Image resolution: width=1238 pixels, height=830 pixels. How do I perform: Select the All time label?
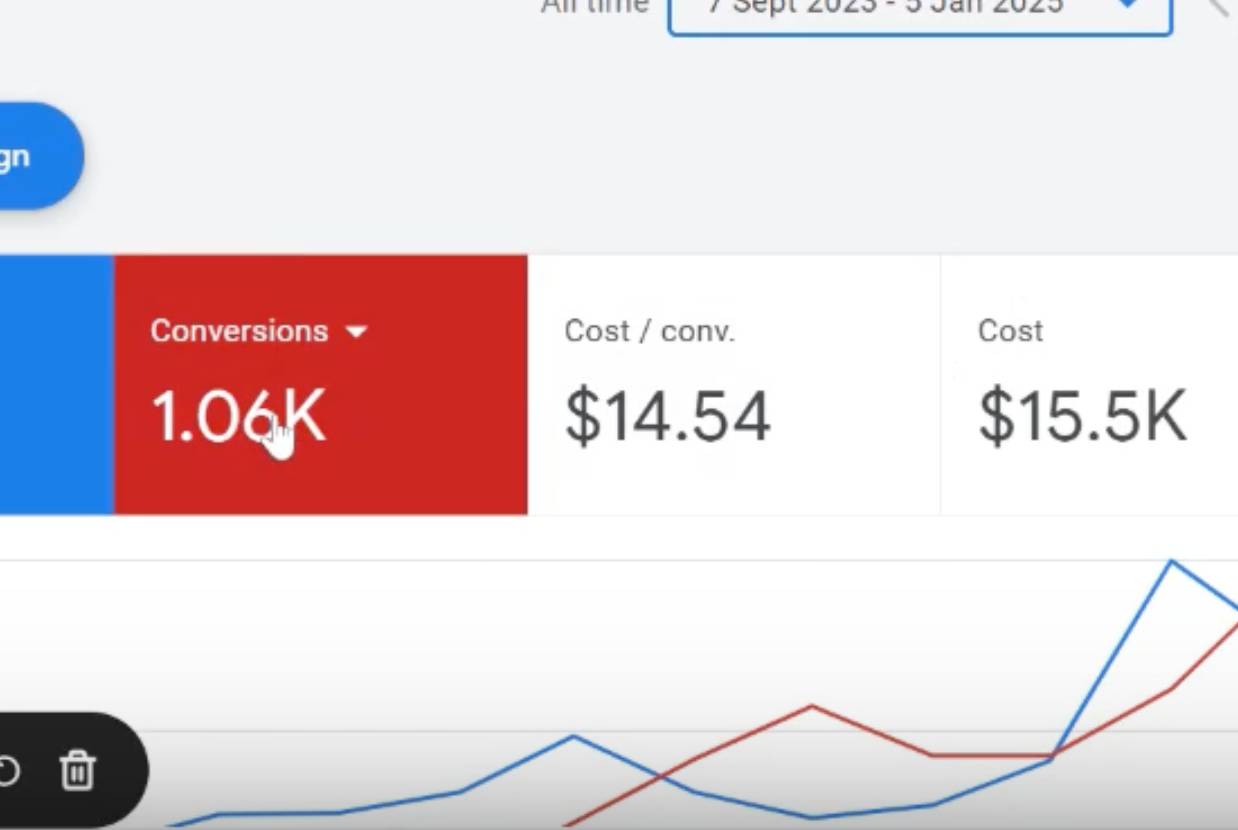[594, 6]
